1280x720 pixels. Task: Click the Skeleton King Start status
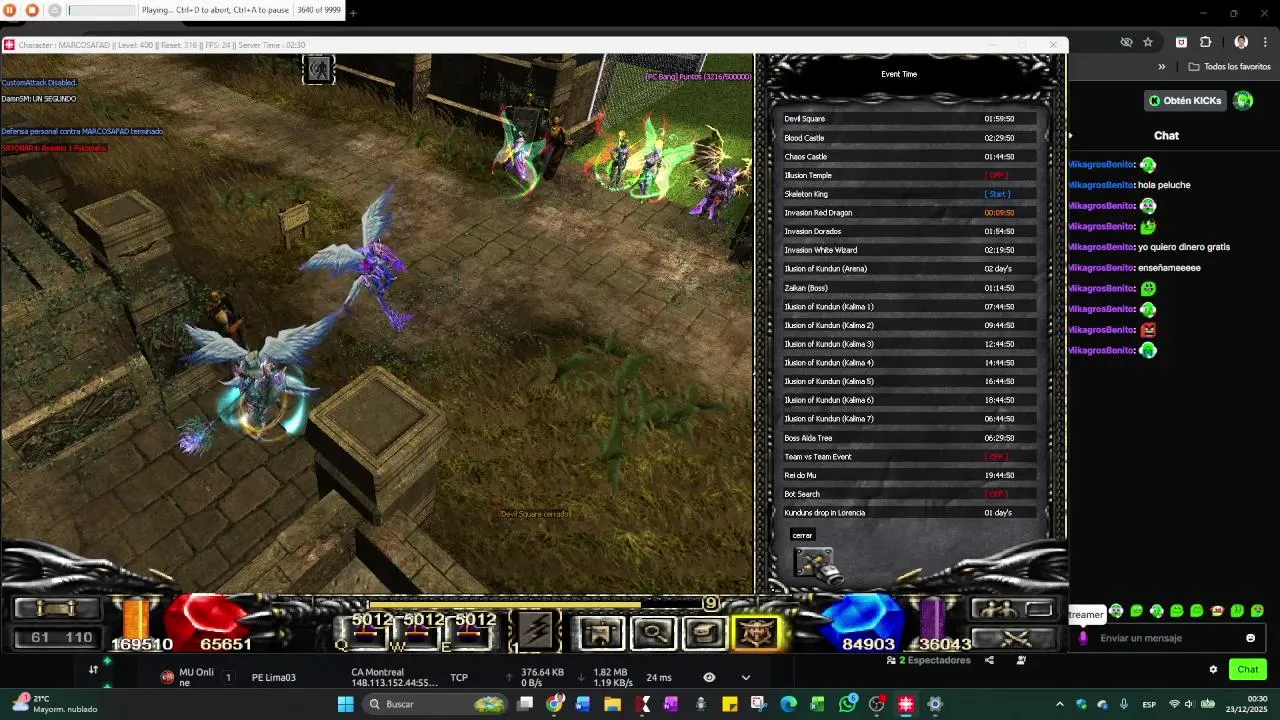pos(997,194)
